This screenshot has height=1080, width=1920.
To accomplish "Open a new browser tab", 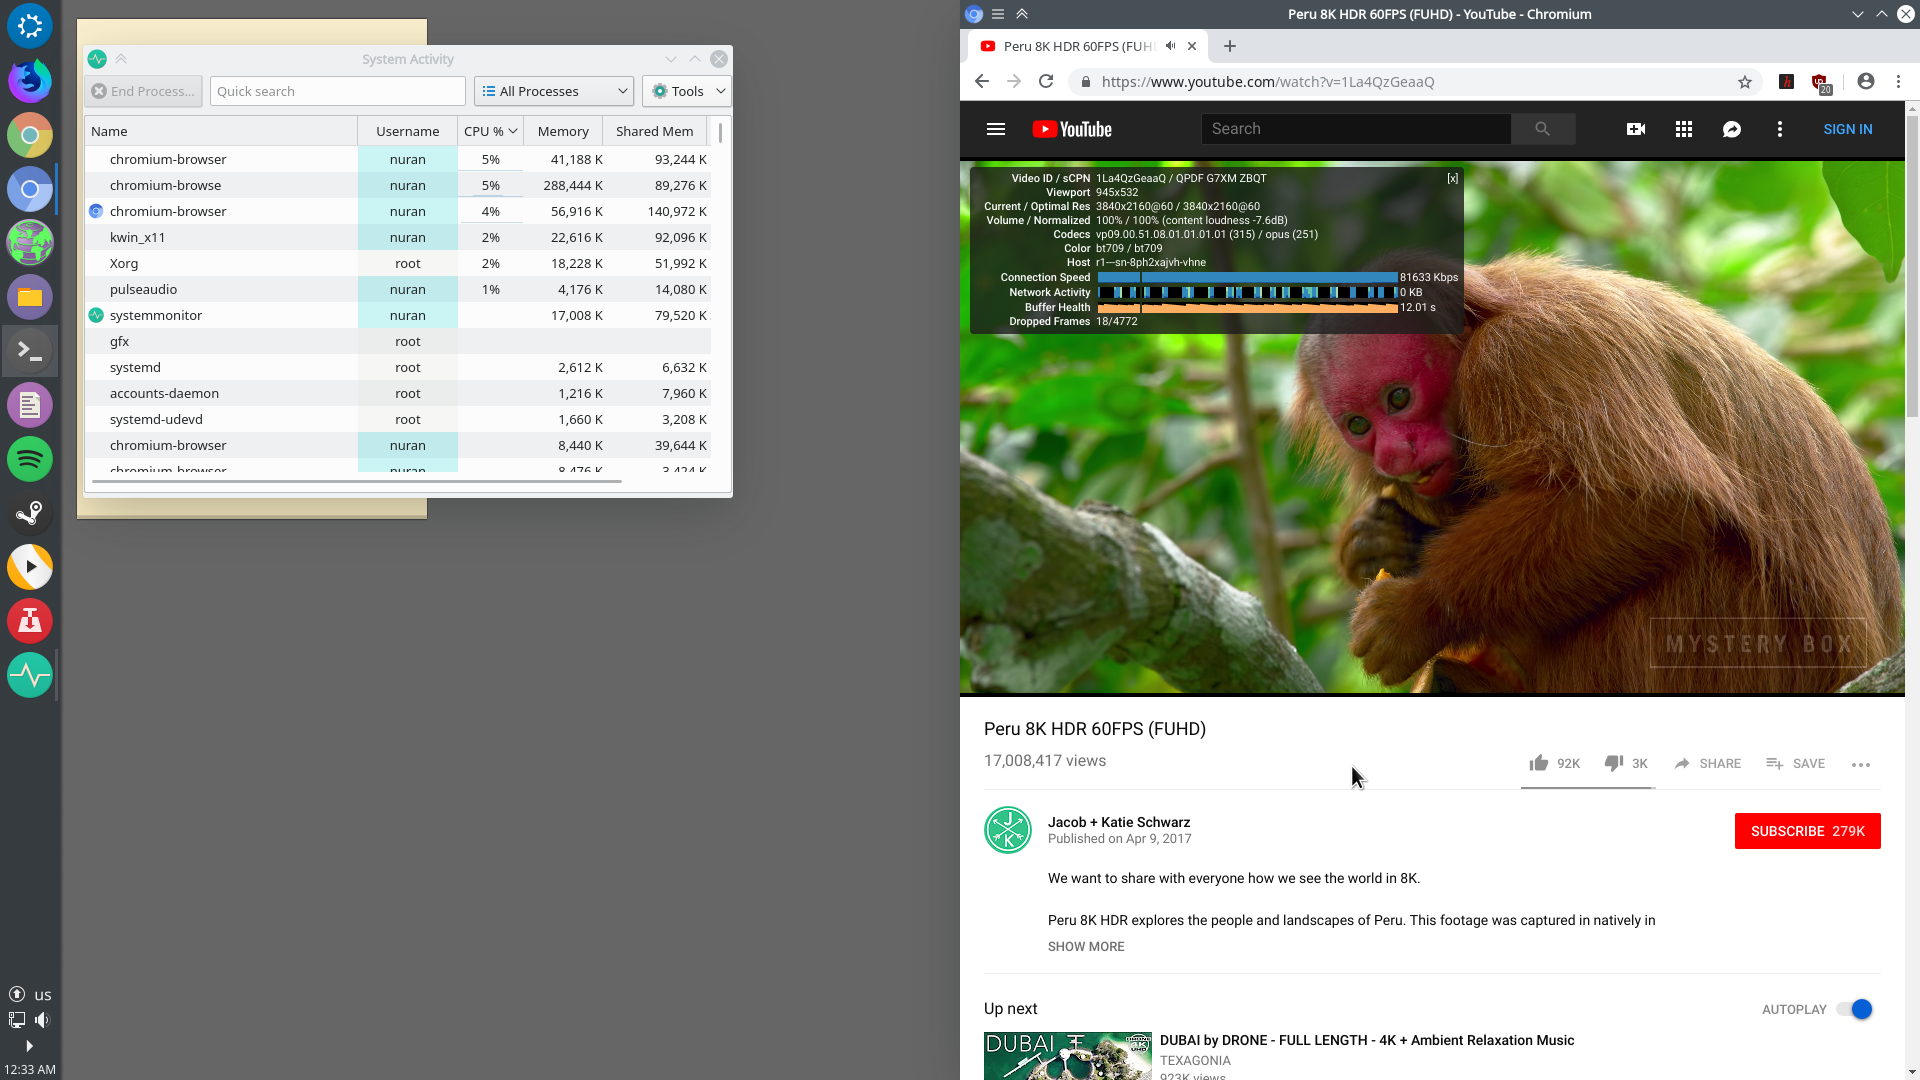I will 1230,46.
